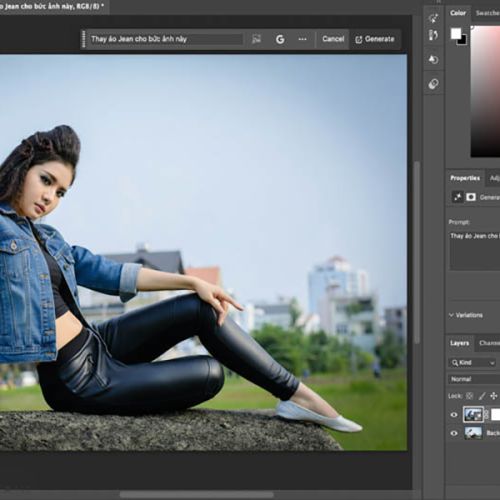Click the Generate button in the prompt bar
The height and width of the screenshot is (500, 500).
(x=375, y=39)
